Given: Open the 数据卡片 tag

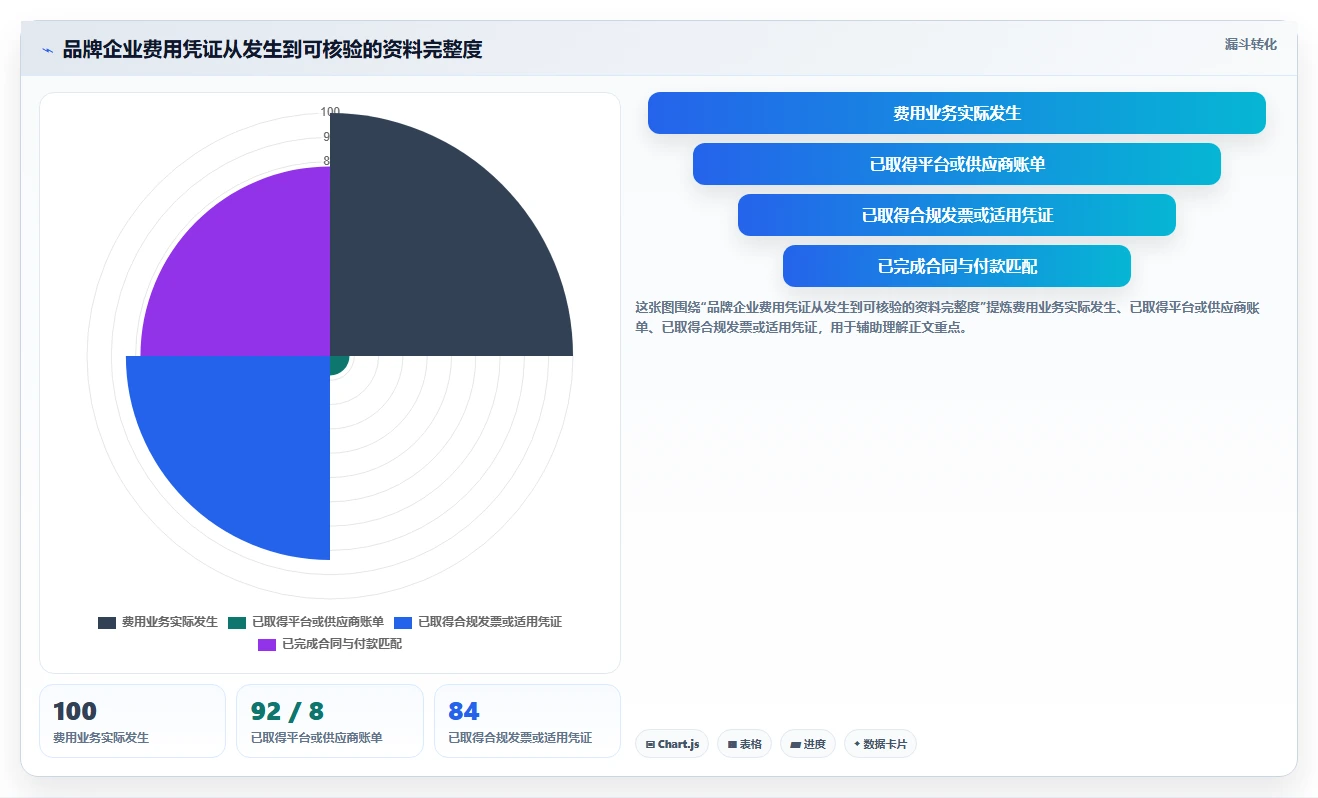Looking at the screenshot, I should point(880,744).
